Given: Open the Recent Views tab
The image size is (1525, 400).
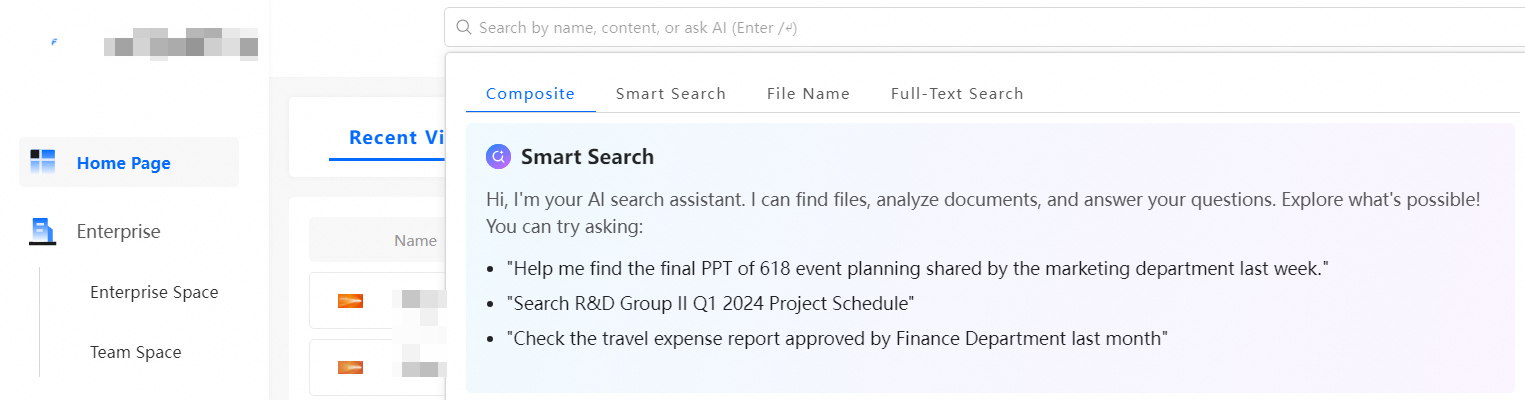Looking at the screenshot, I should pyautogui.click(x=396, y=138).
